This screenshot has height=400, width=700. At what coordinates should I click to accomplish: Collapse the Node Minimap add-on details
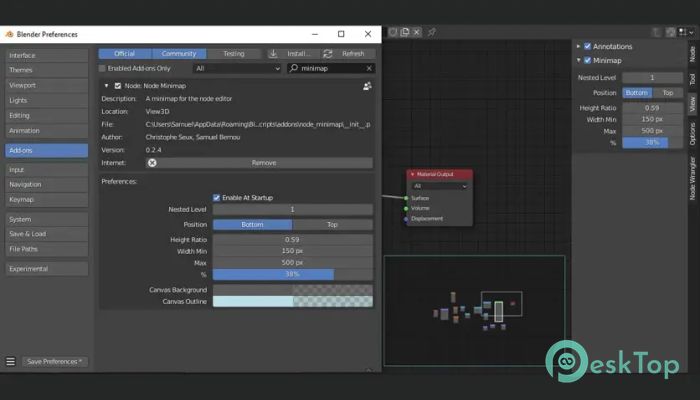[x=106, y=86]
